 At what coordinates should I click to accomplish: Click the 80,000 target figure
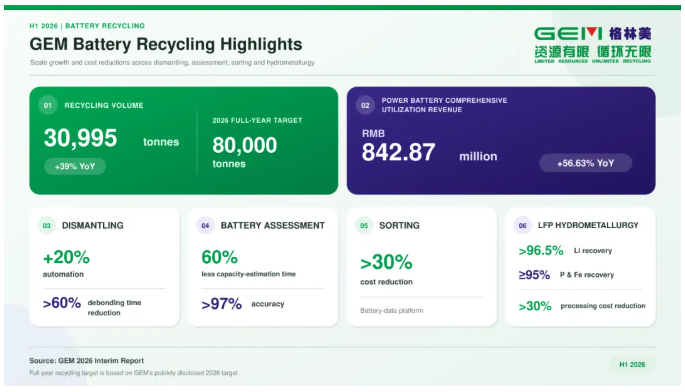245,145
